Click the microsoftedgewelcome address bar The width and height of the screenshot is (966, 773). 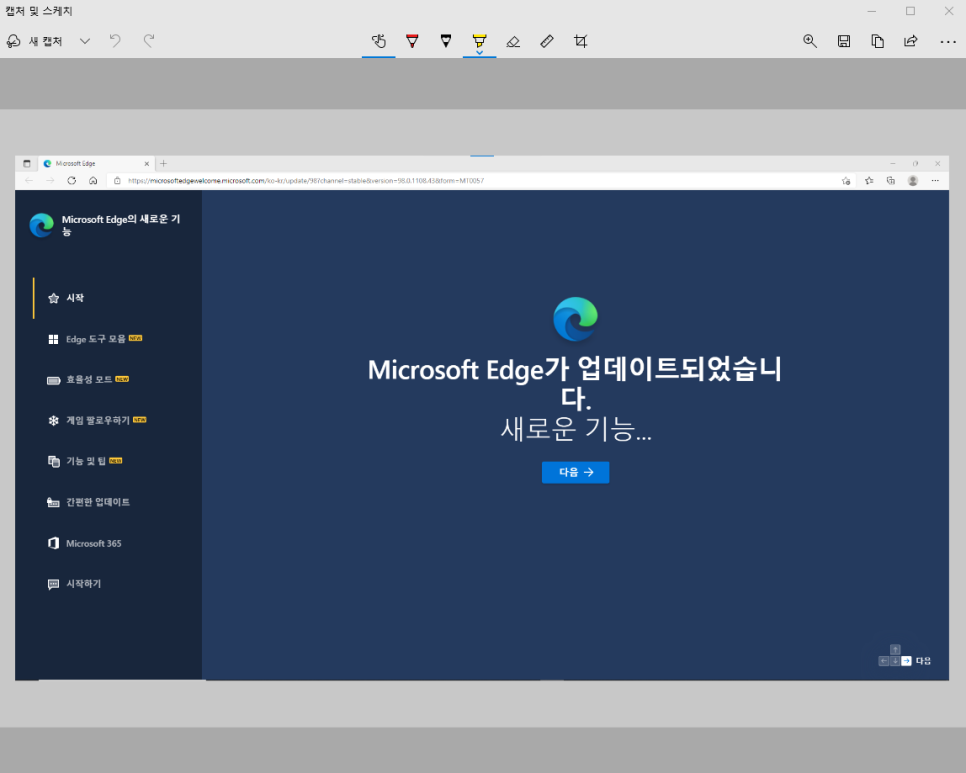point(481,180)
